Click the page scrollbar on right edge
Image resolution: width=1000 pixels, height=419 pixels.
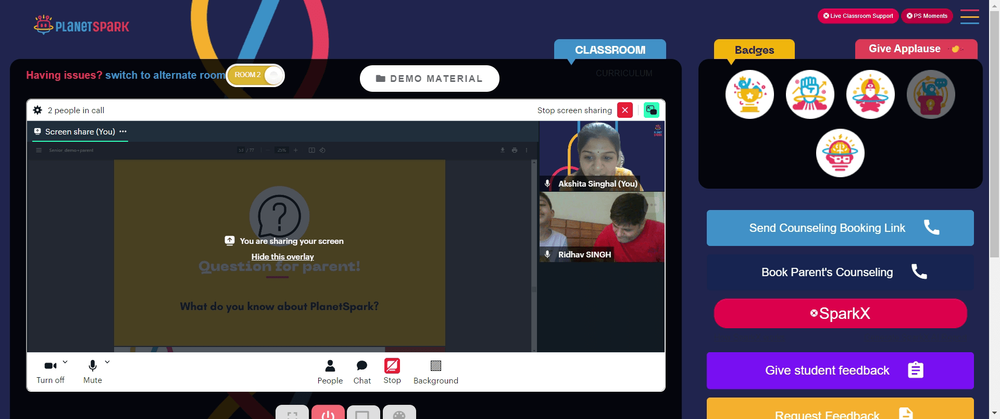click(x=994, y=134)
